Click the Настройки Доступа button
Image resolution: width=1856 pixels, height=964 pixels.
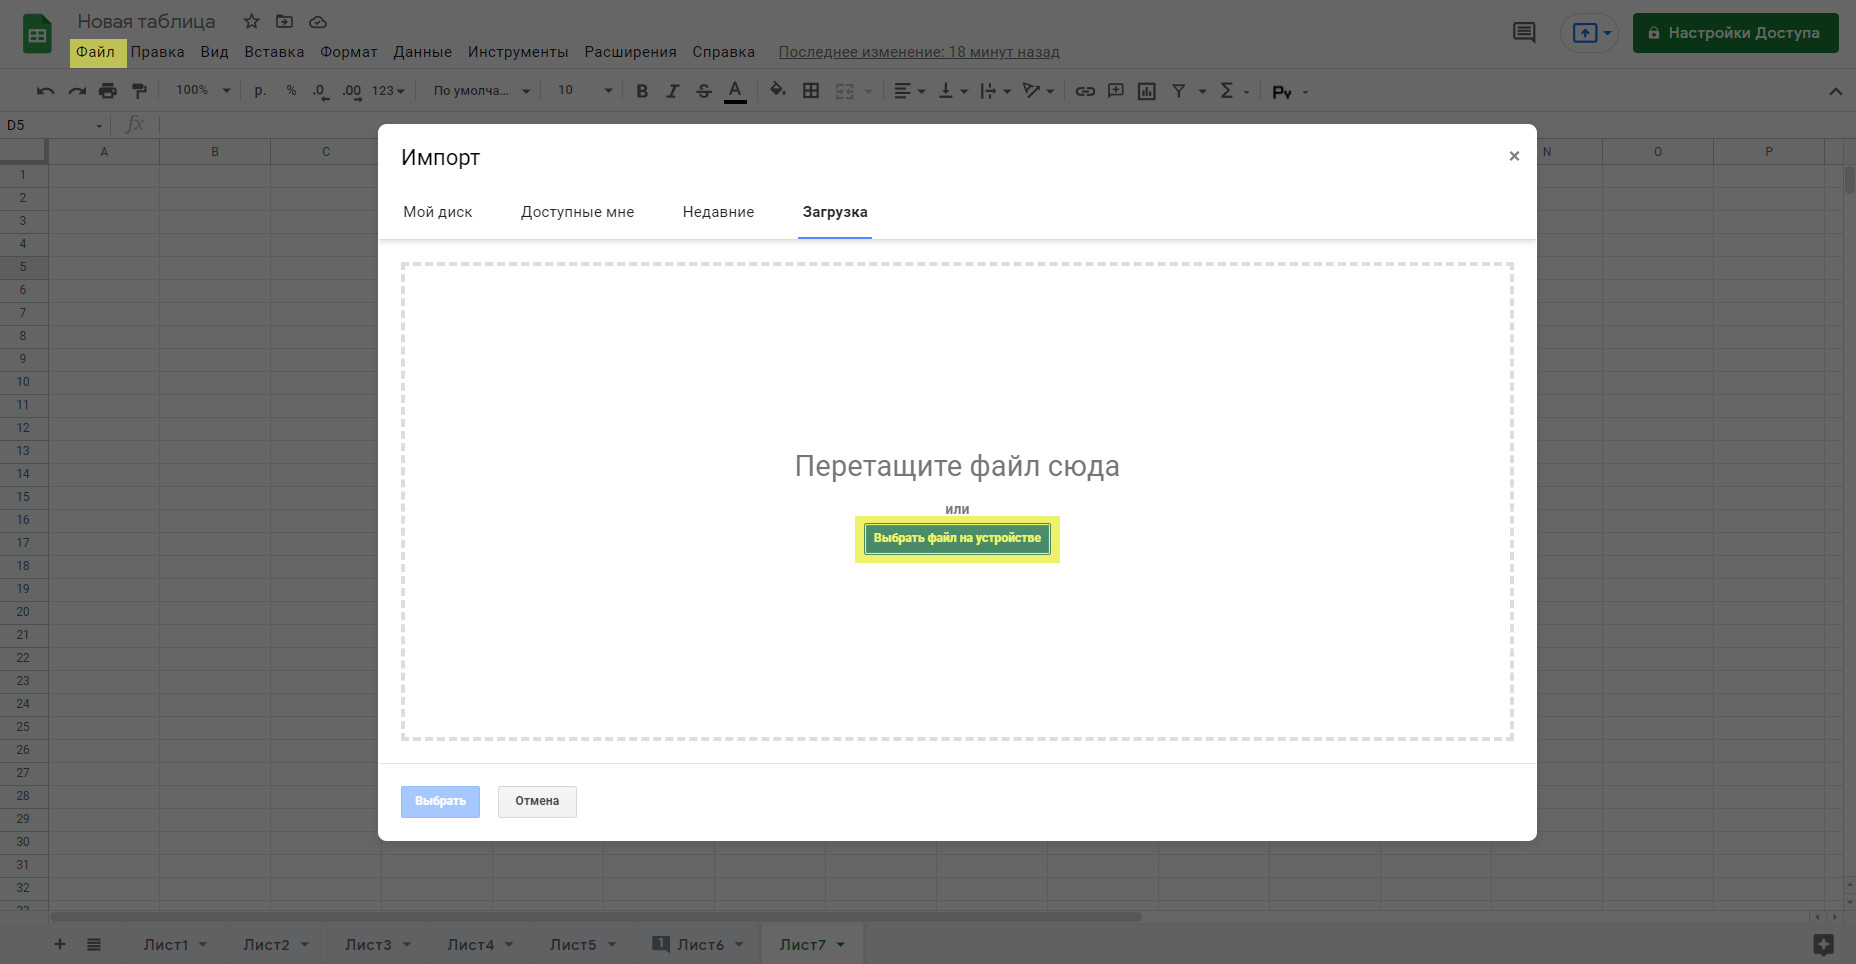(1735, 33)
